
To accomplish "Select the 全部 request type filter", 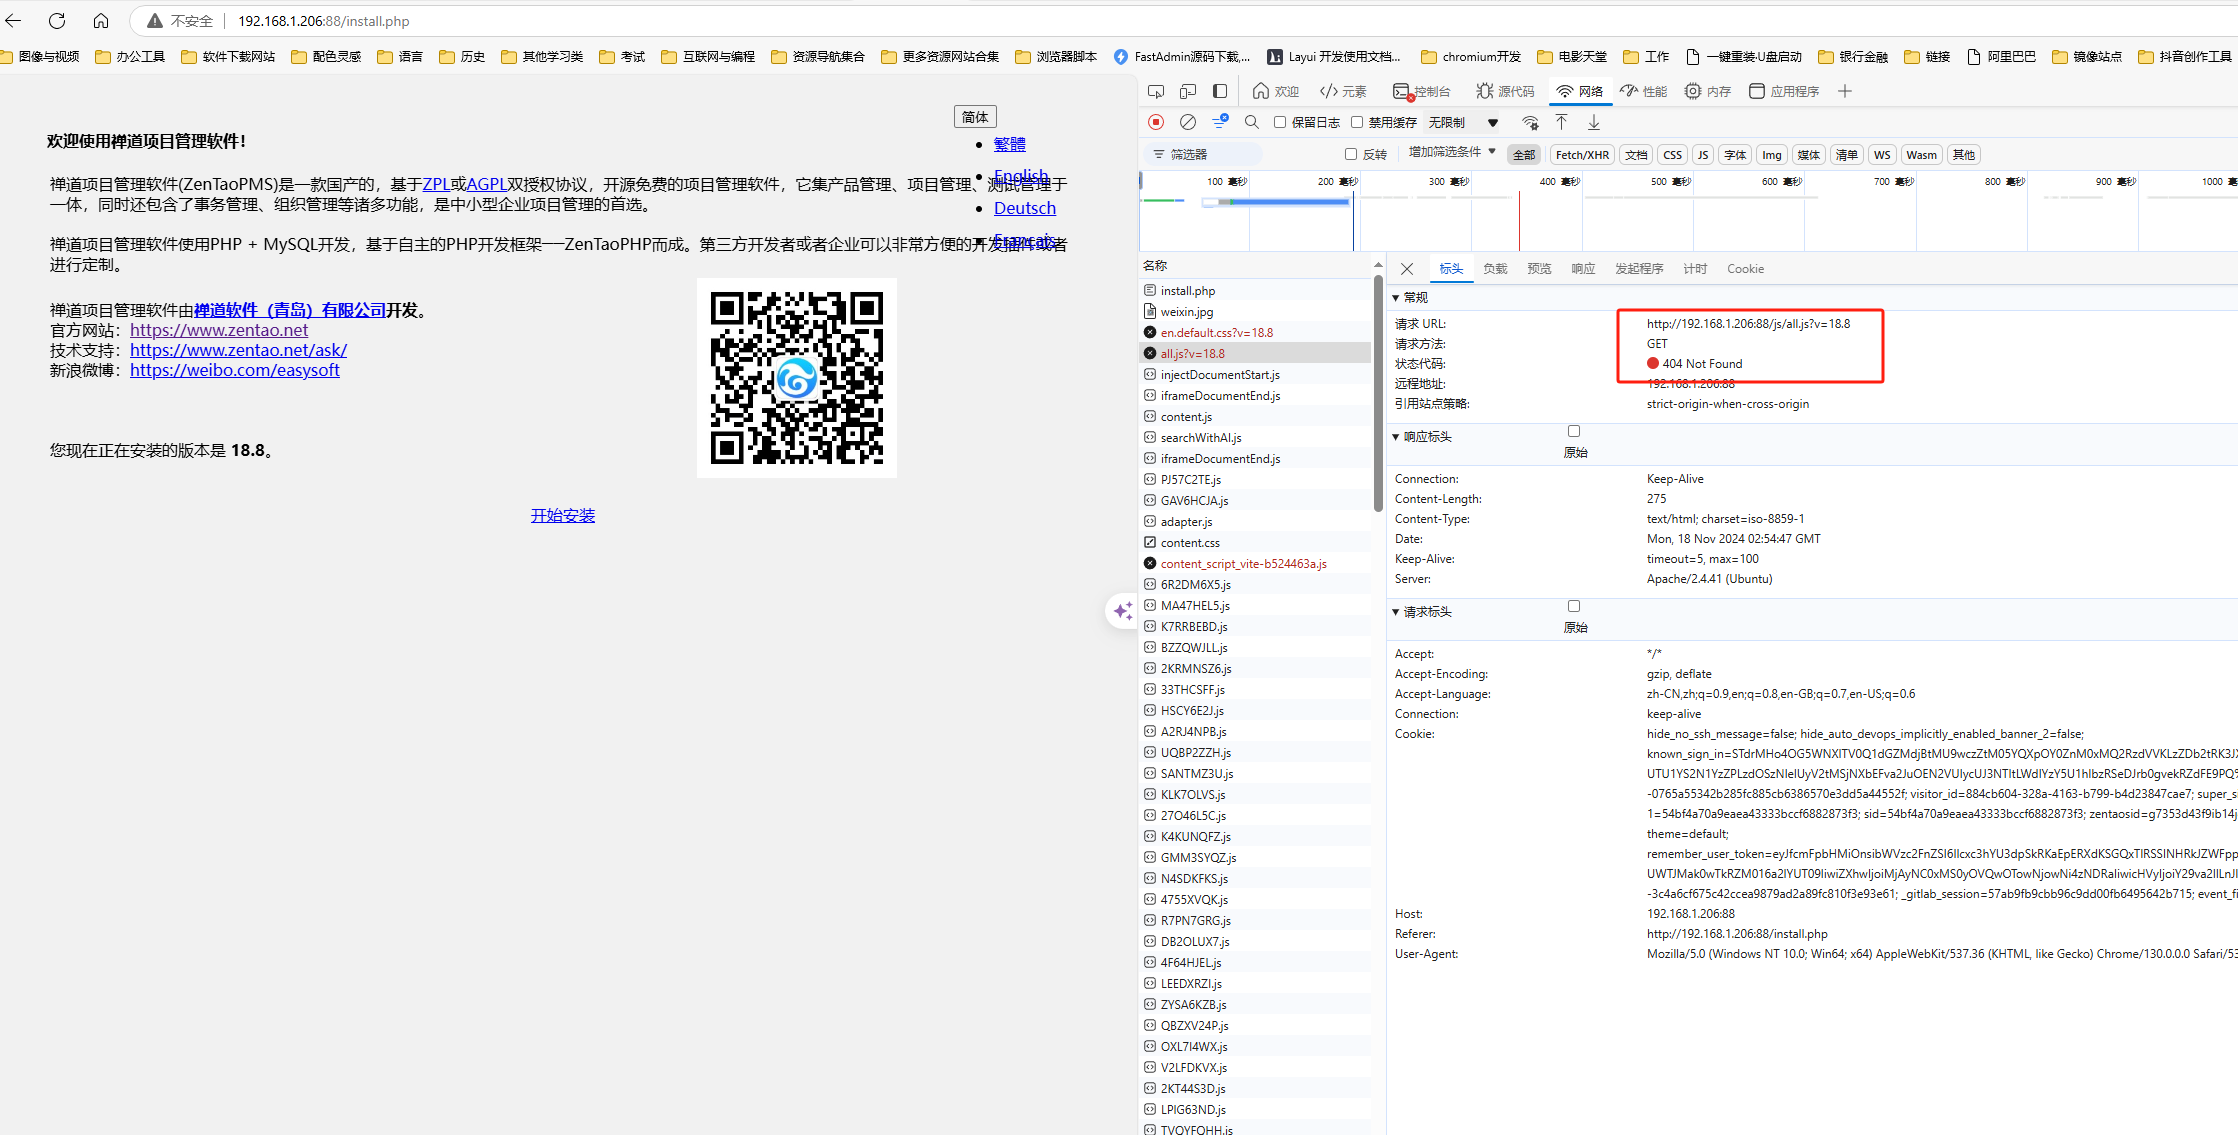I will (1524, 154).
